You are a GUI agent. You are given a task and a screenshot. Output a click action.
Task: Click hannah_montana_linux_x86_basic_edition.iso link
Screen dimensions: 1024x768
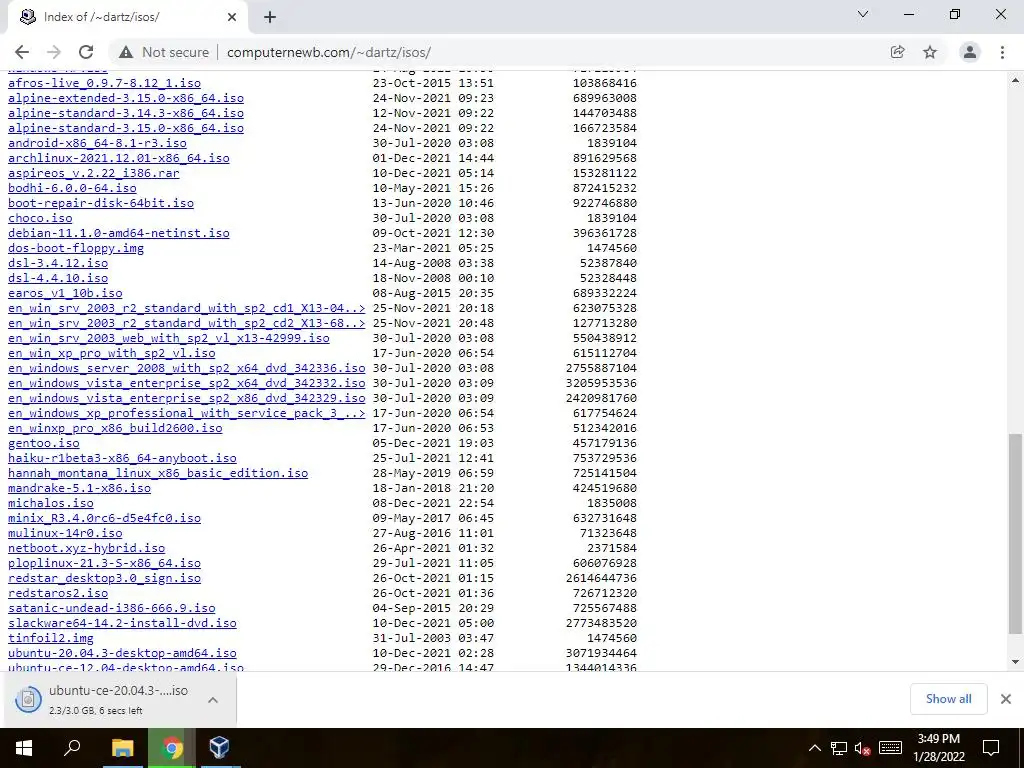click(x=158, y=473)
